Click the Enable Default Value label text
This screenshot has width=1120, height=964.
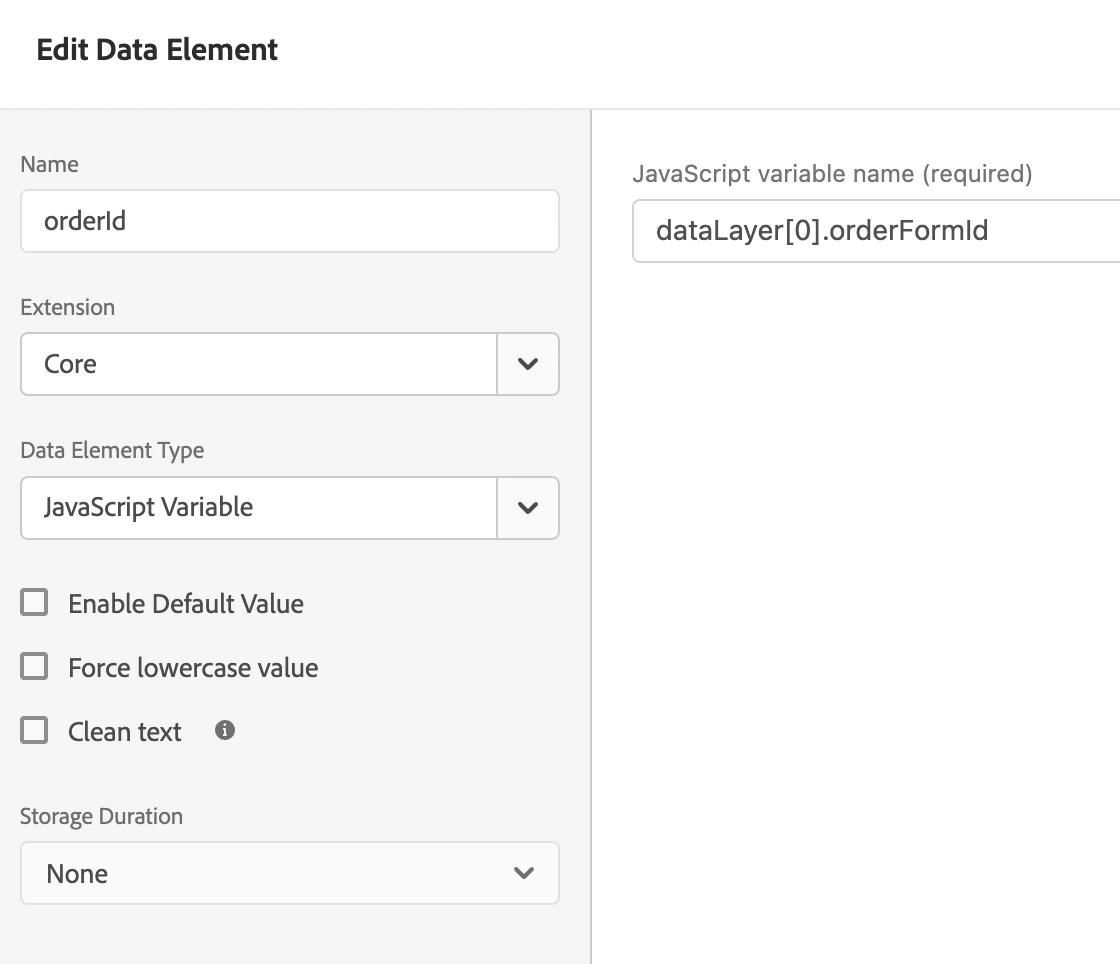point(186,604)
